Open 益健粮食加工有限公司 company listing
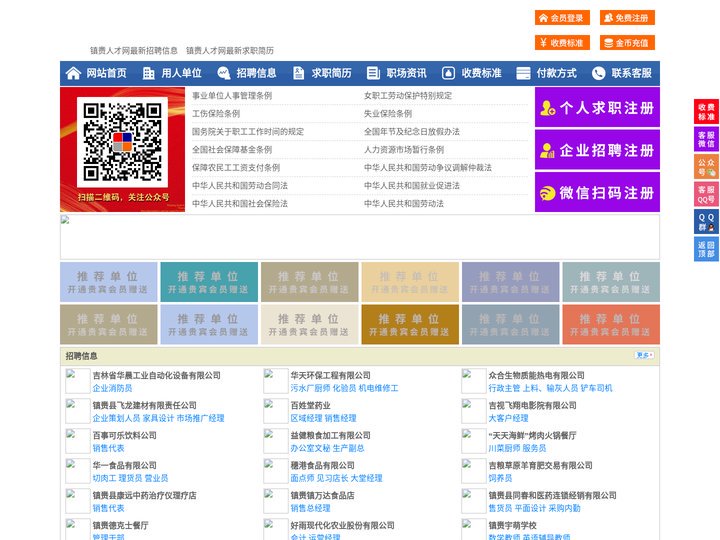The height and width of the screenshot is (540, 720). click(330, 435)
